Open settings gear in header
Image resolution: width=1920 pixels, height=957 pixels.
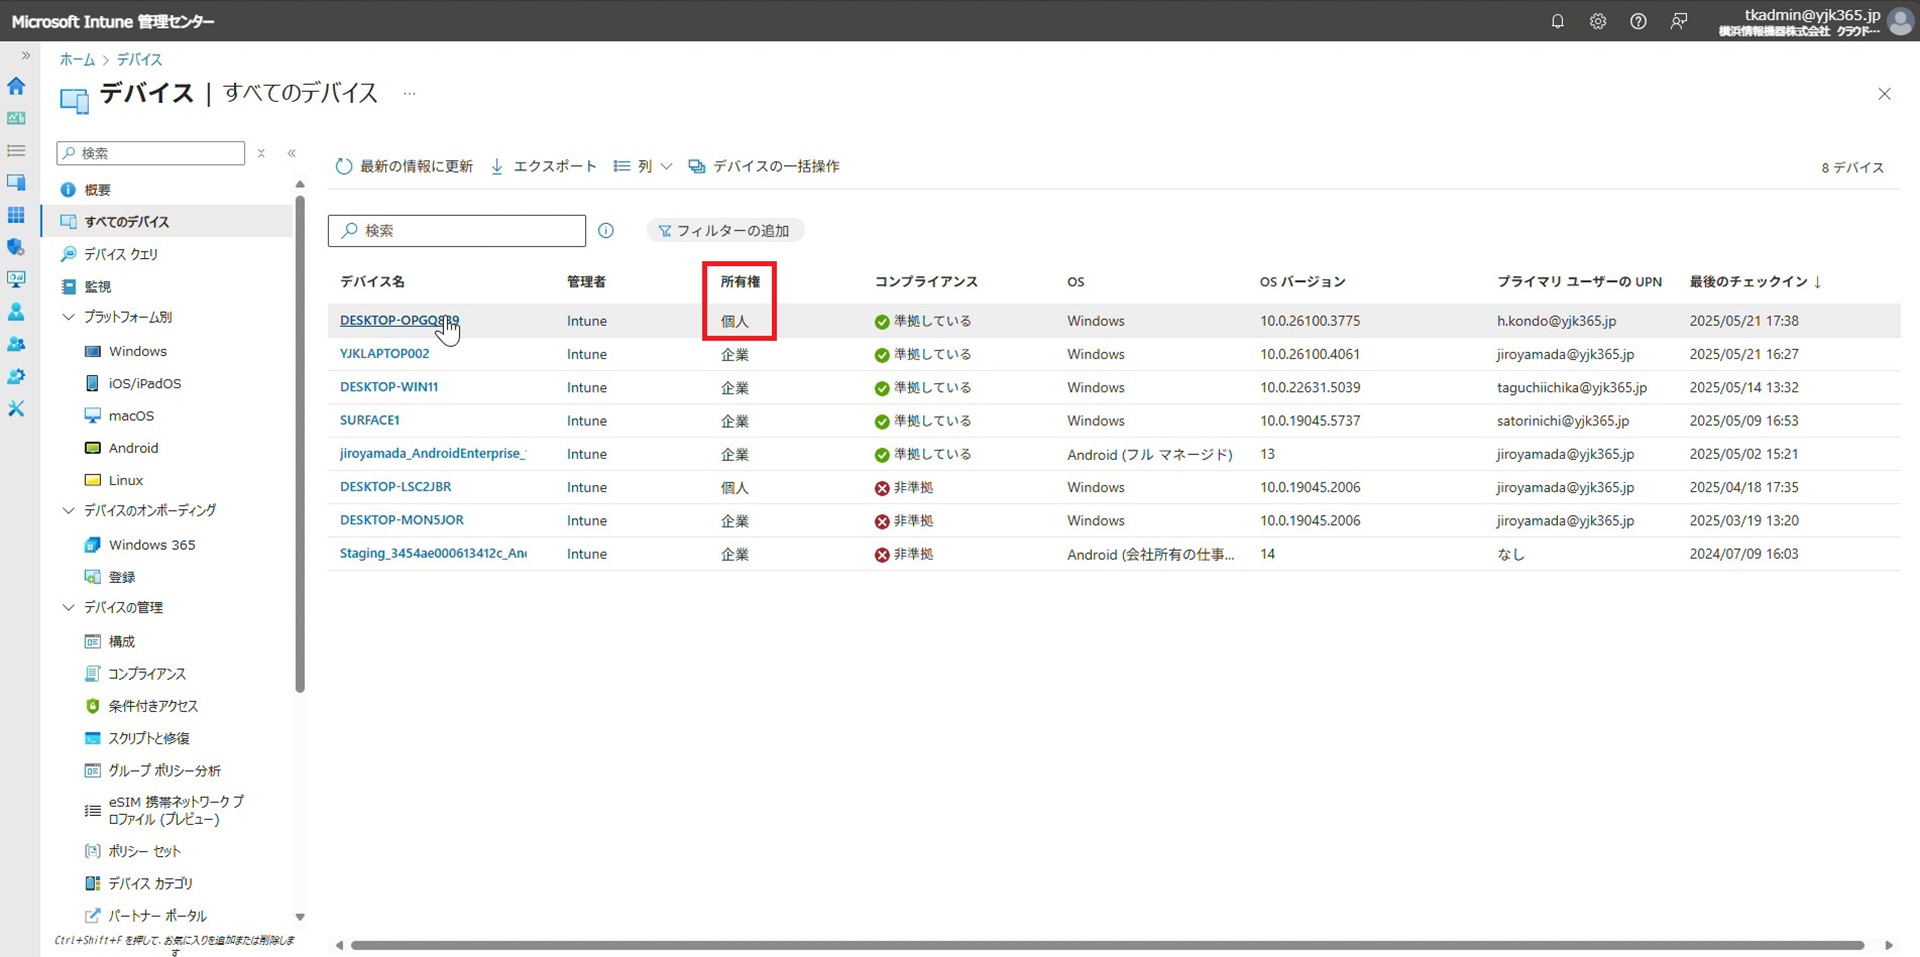1598,21
